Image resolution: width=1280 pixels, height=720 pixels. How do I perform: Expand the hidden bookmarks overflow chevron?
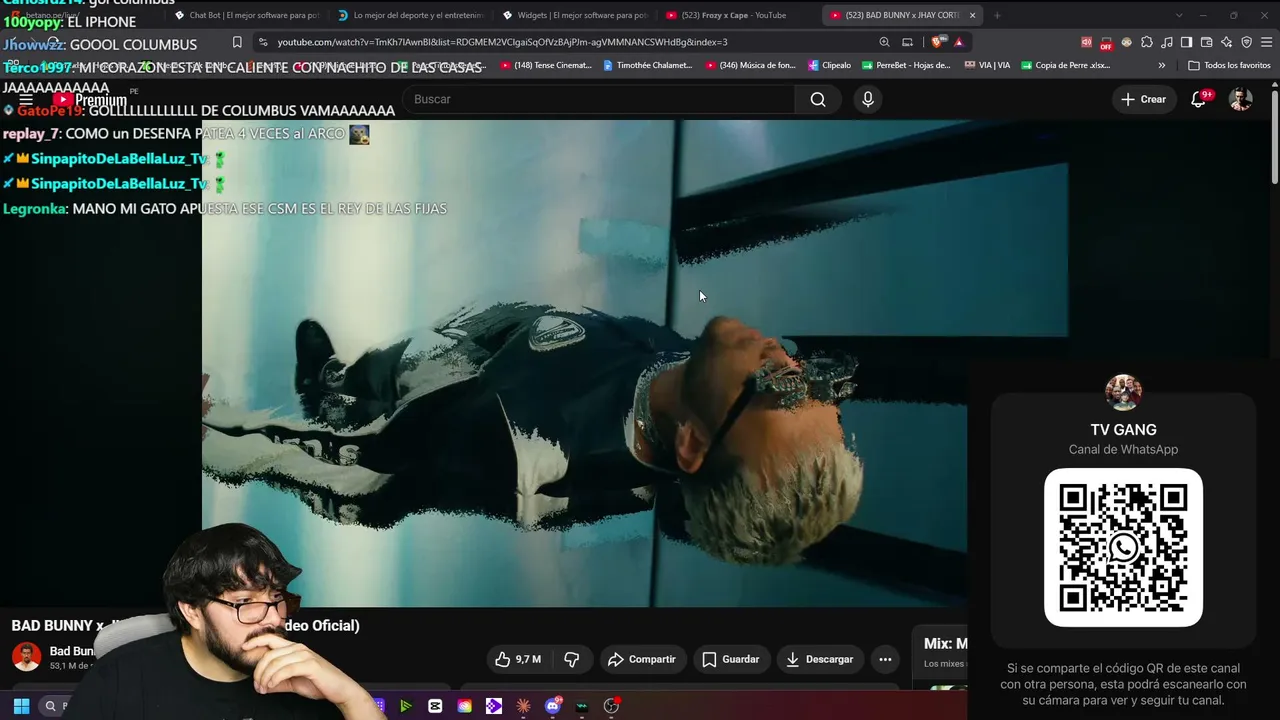(1162, 65)
